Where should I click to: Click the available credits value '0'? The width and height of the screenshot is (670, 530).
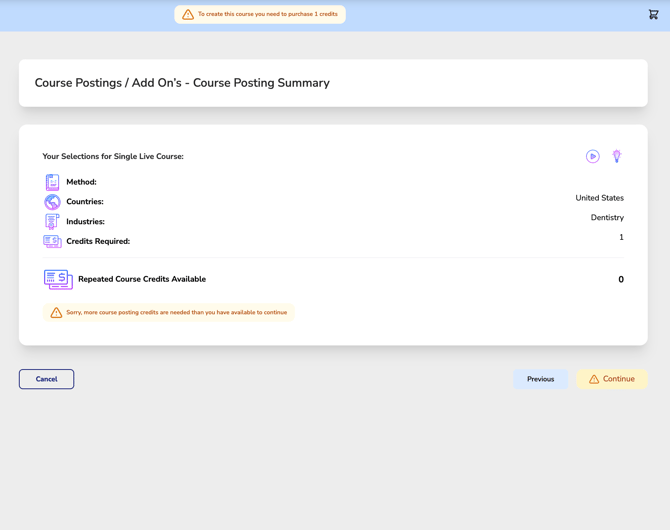click(x=621, y=280)
